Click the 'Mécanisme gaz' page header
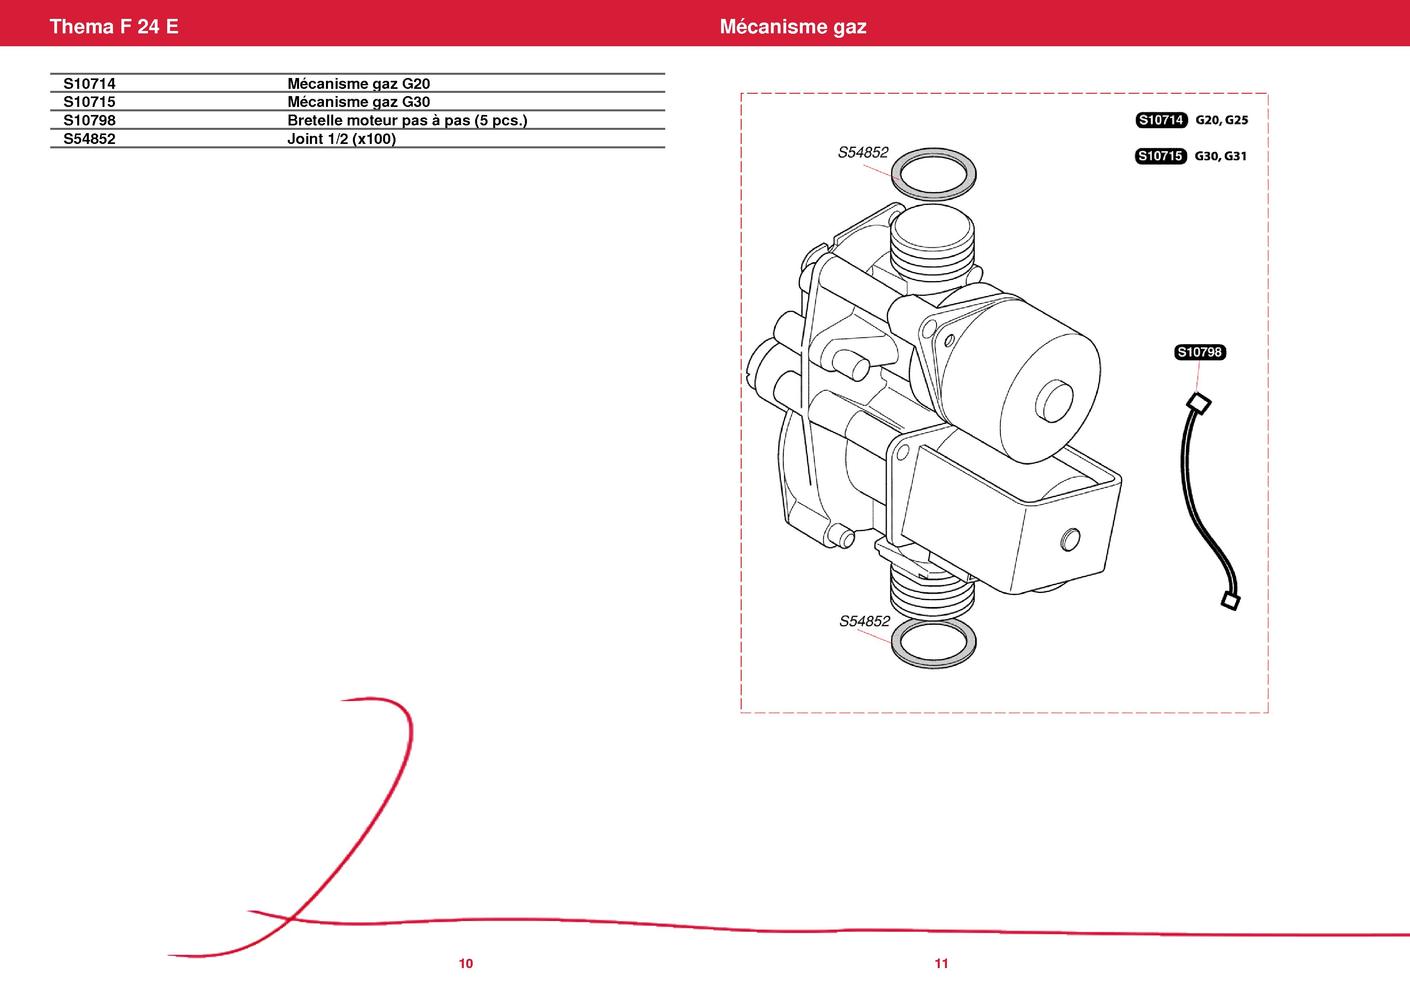This screenshot has width=1410, height=997. 792,26
